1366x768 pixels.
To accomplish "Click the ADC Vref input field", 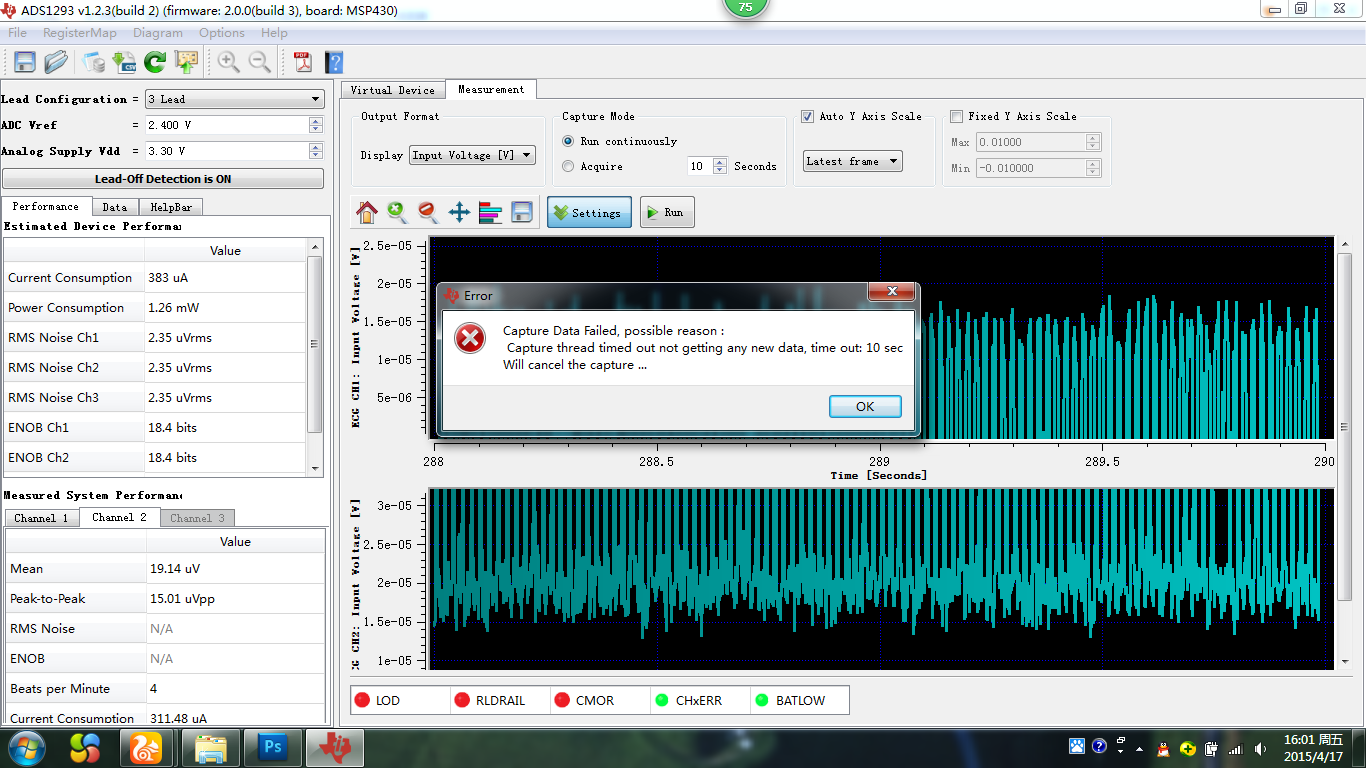I will click(227, 125).
